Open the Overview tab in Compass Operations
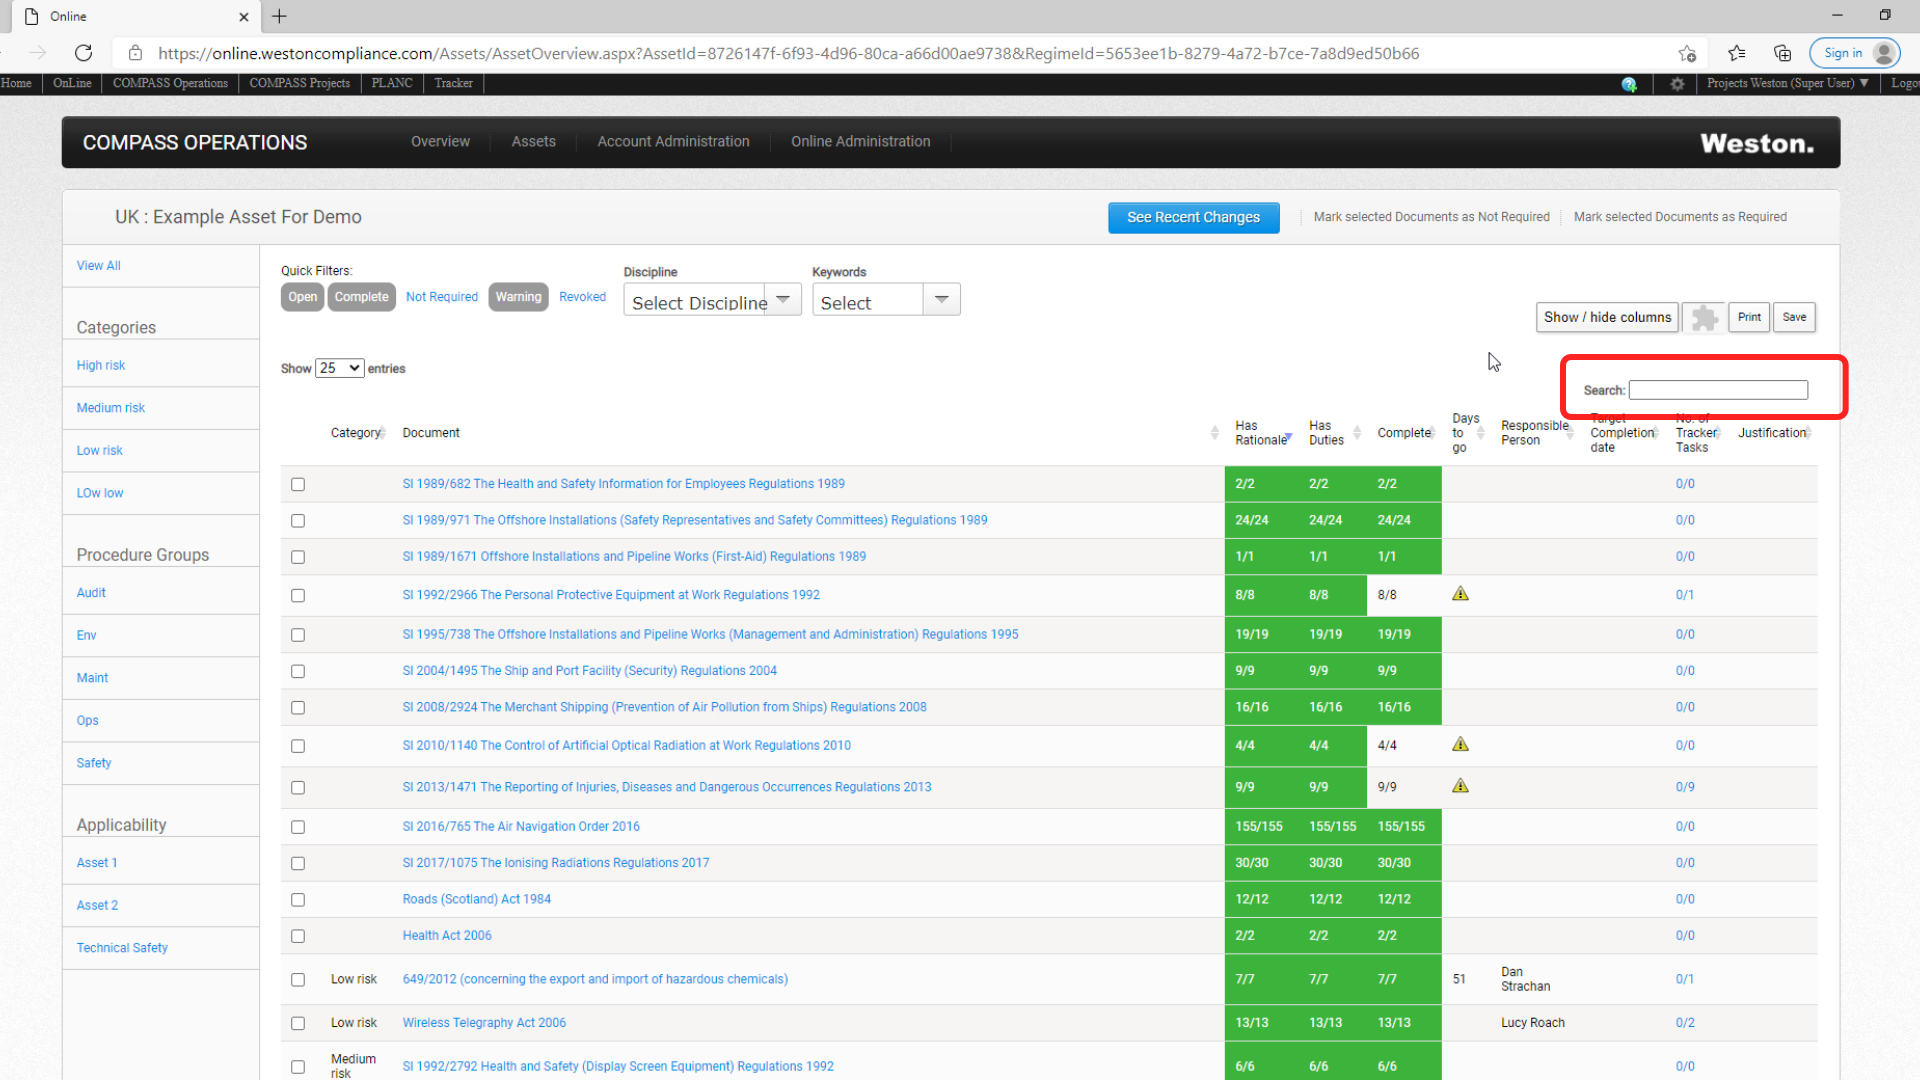 pyautogui.click(x=440, y=142)
